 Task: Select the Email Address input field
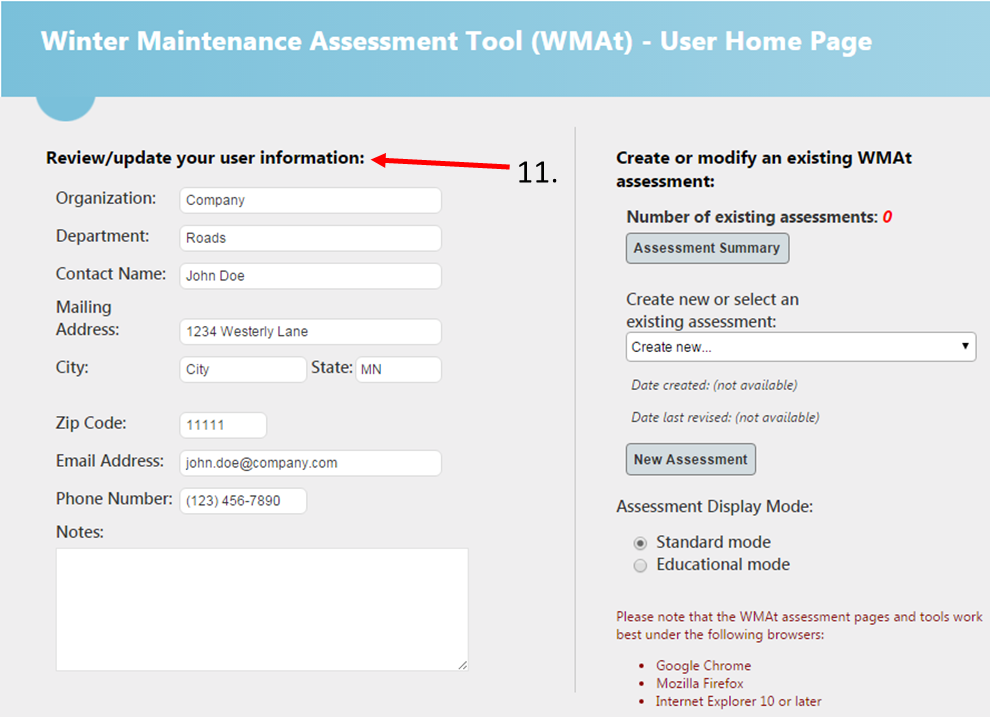(x=310, y=463)
